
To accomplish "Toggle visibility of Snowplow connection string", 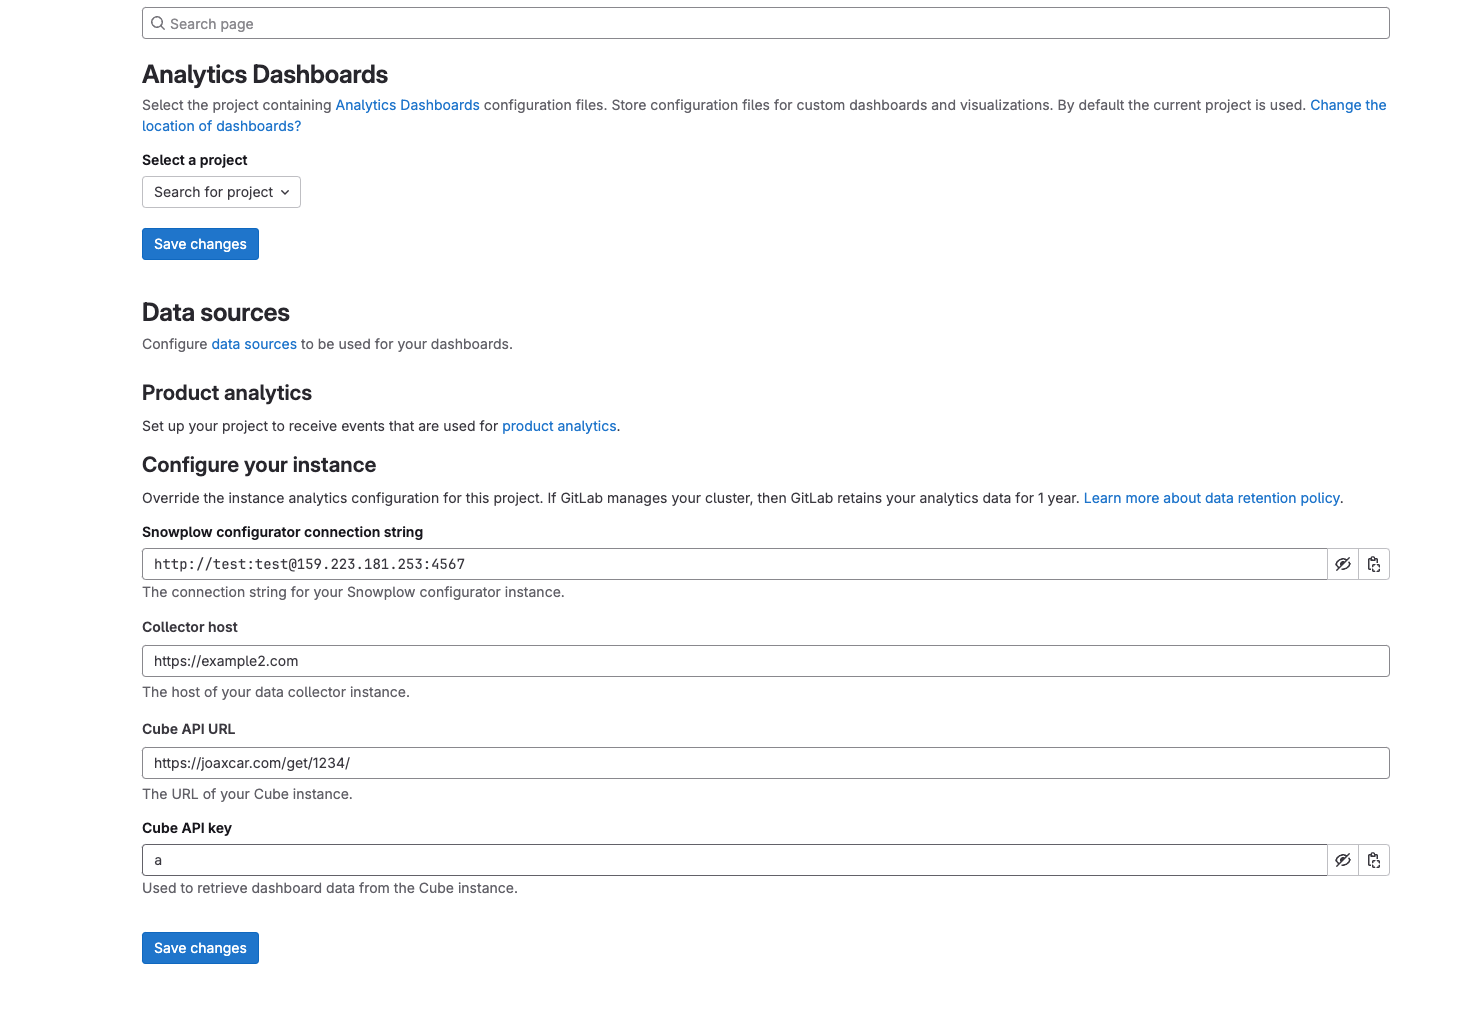I will [1343, 564].
